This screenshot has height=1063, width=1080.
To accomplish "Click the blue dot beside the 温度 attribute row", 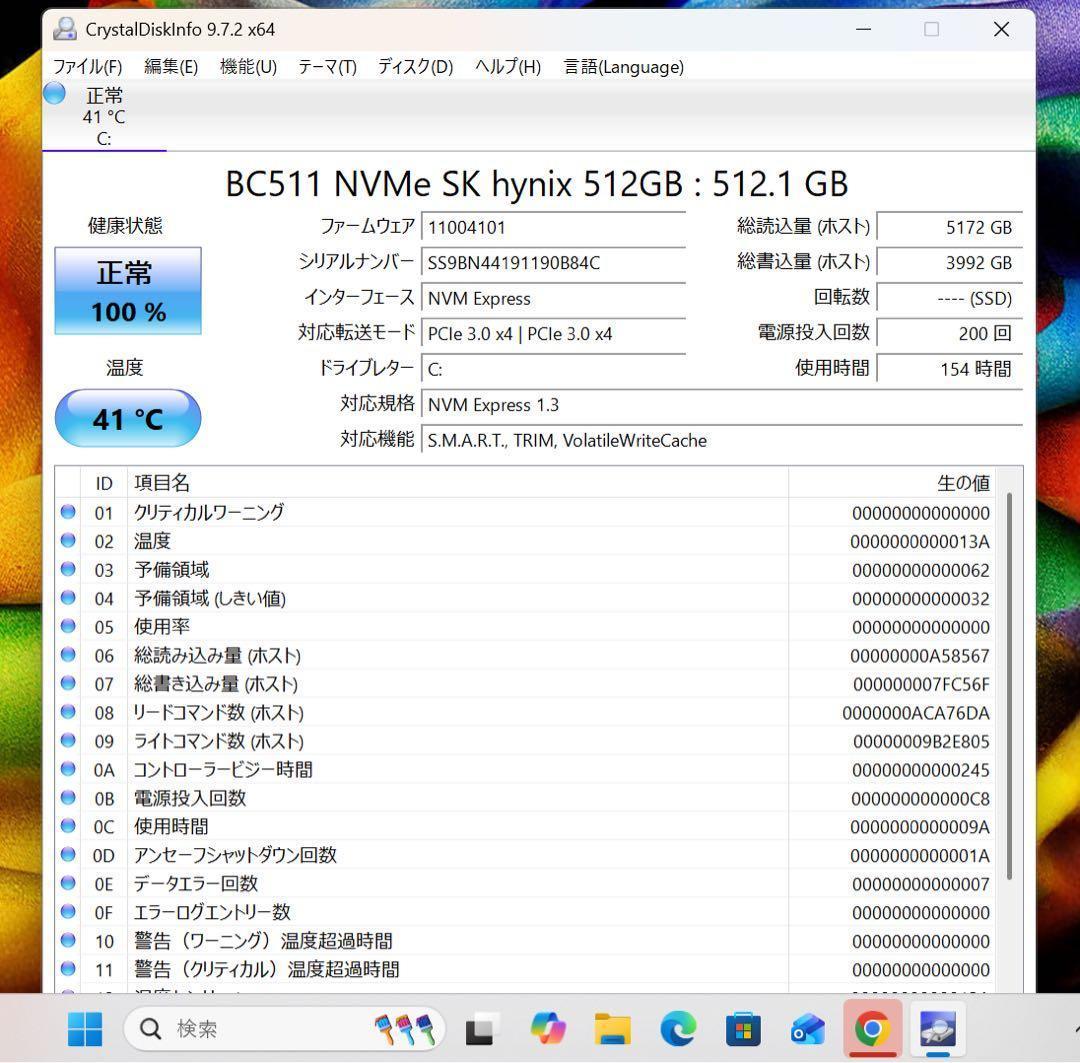I will (67, 541).
